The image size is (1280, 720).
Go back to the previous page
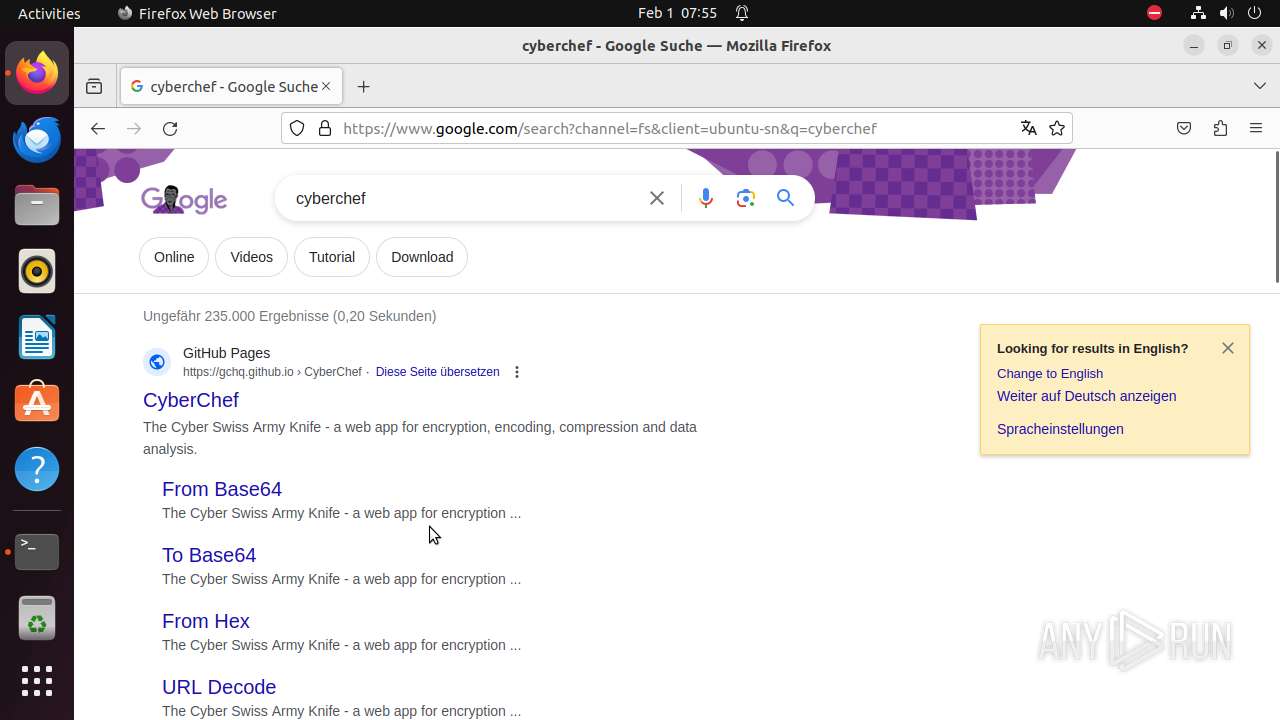click(97, 129)
